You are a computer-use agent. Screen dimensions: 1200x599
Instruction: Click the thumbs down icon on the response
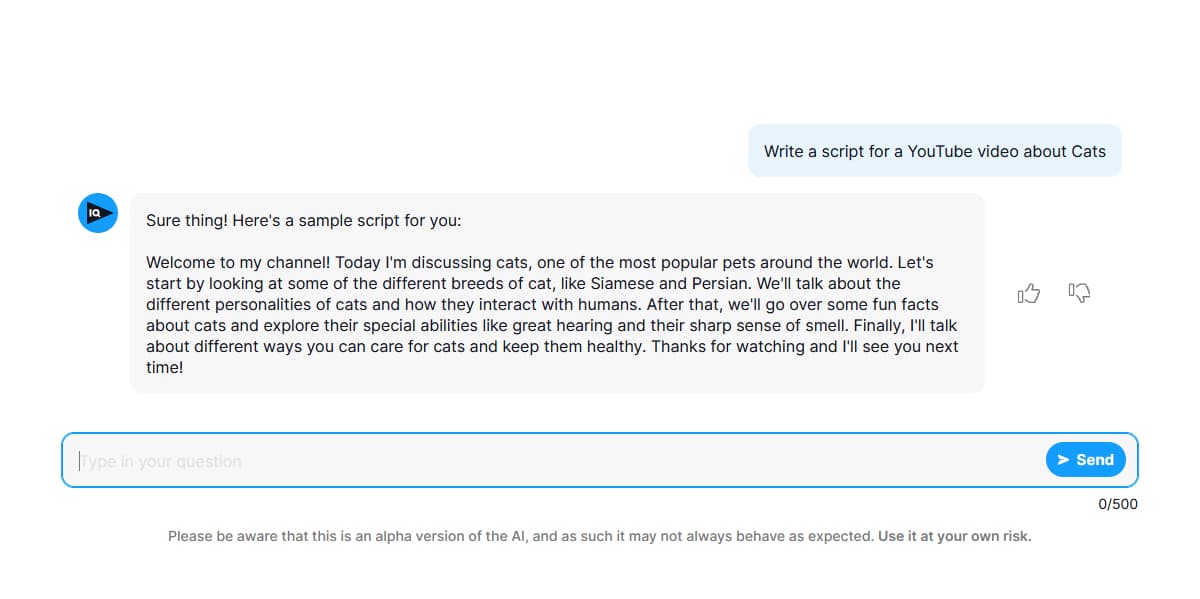click(x=1079, y=292)
